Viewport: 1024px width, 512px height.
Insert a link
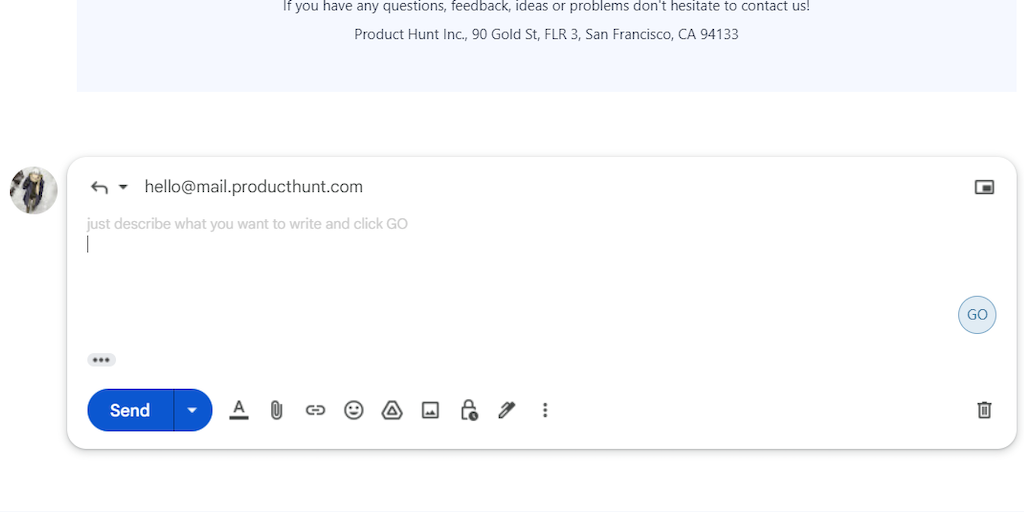point(315,410)
